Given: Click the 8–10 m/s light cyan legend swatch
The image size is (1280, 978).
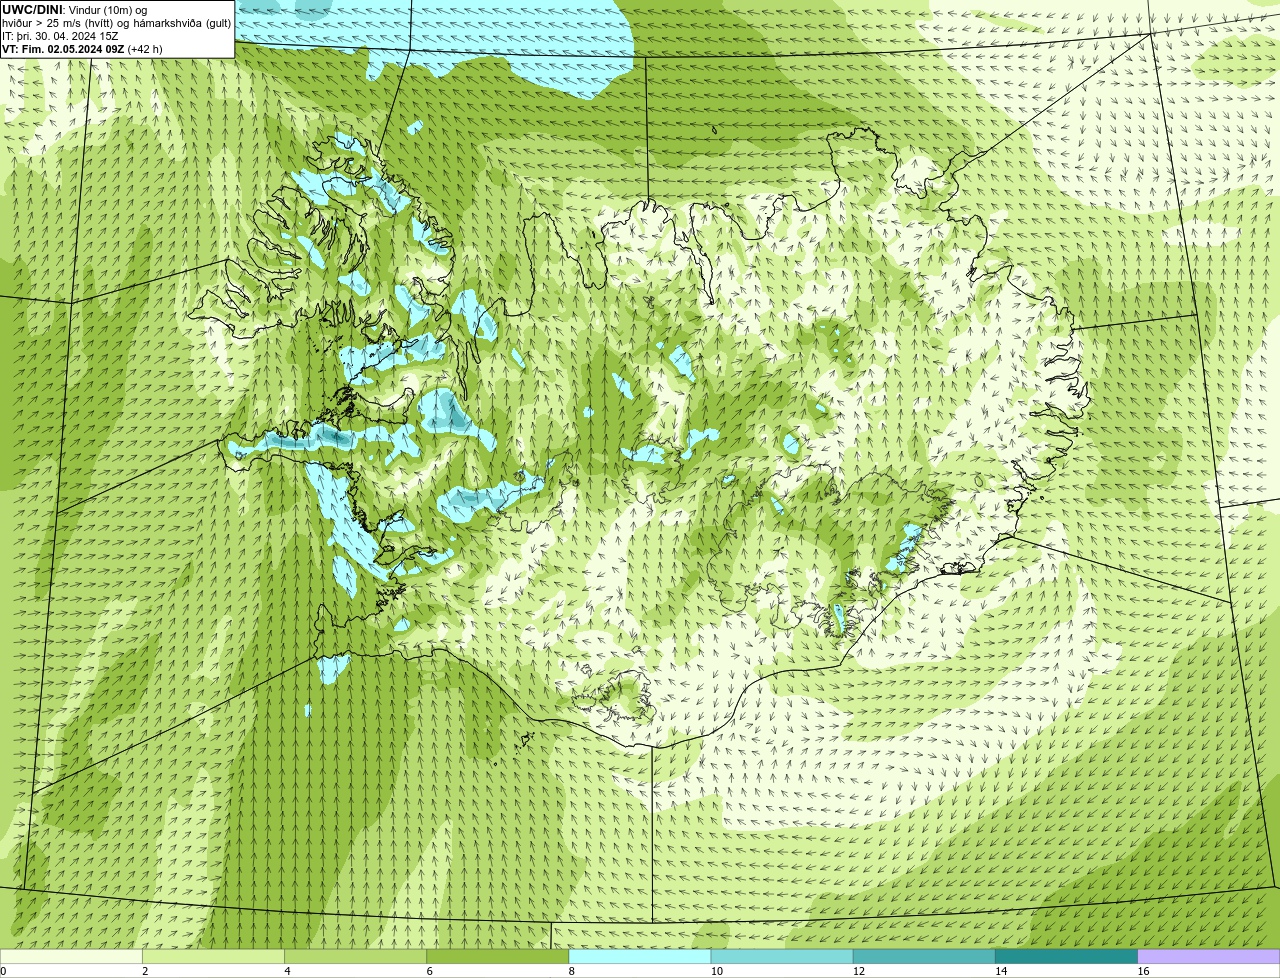Looking at the screenshot, I should (x=640, y=956).
